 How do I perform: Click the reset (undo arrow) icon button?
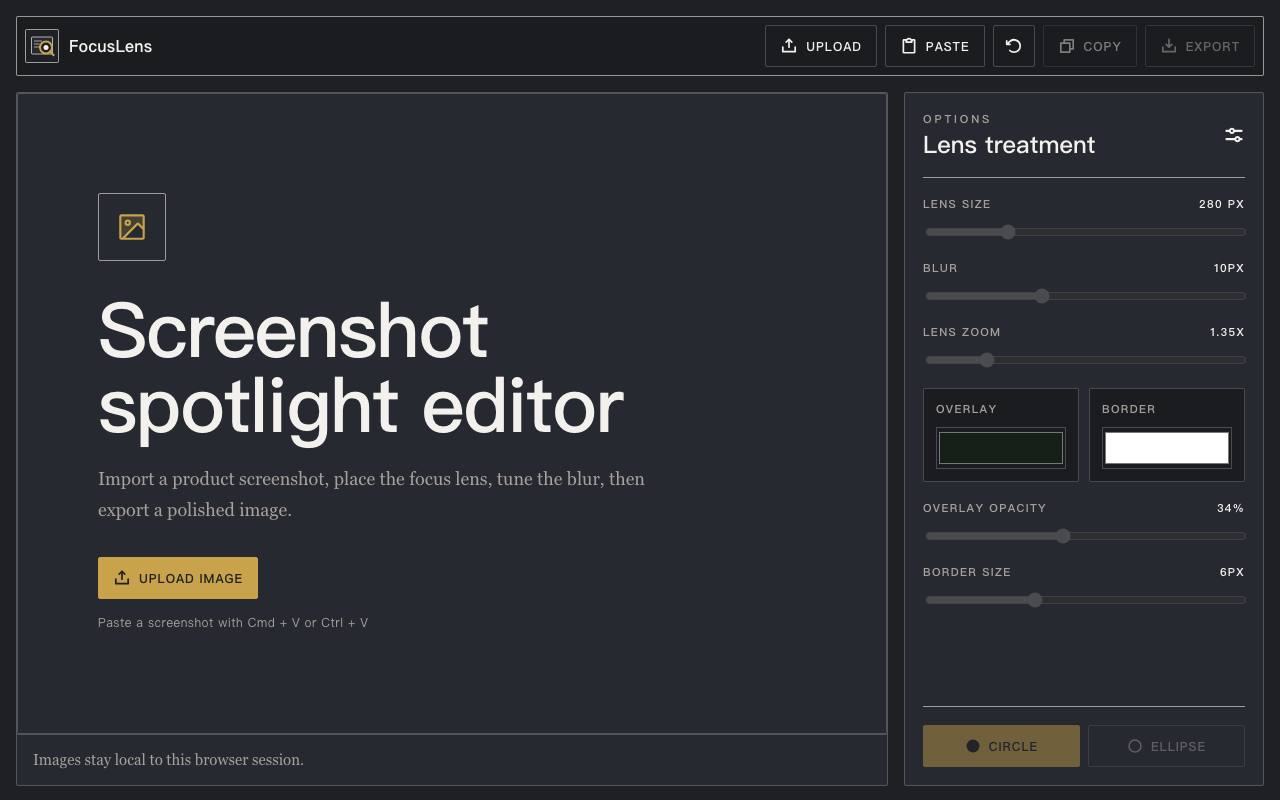[x=1014, y=46]
